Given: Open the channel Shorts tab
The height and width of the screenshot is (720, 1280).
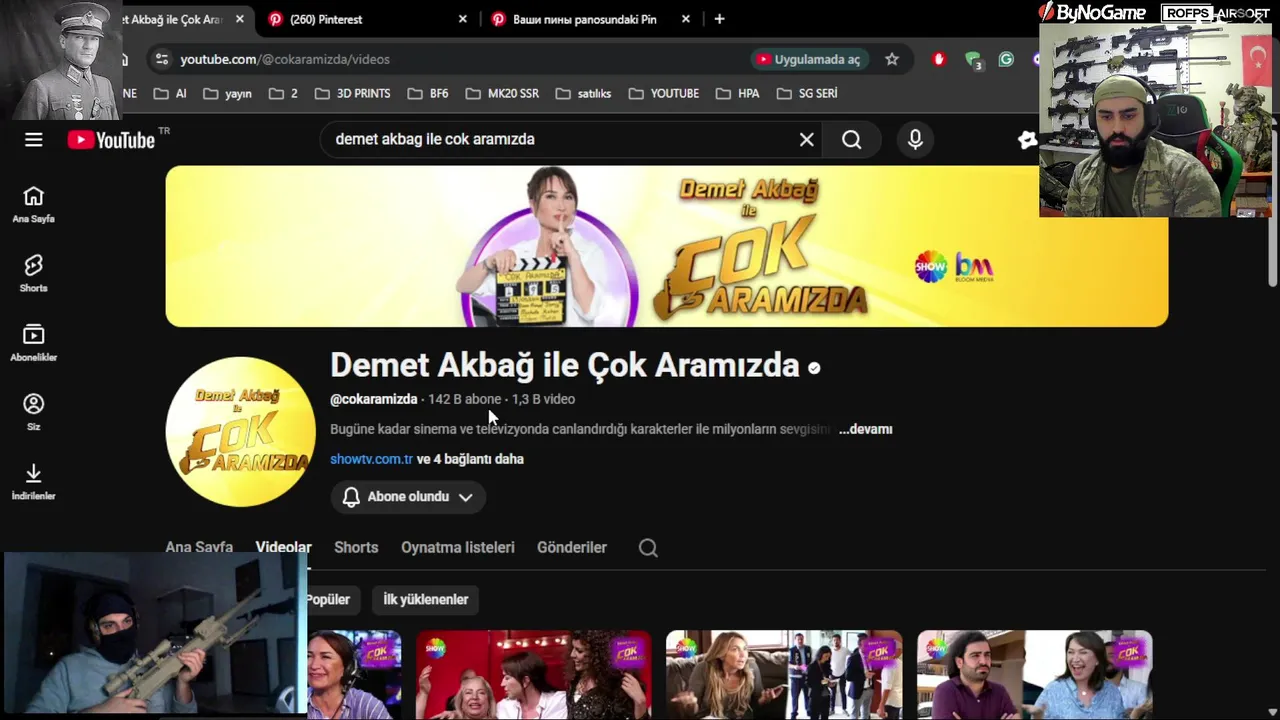Looking at the screenshot, I should [356, 547].
